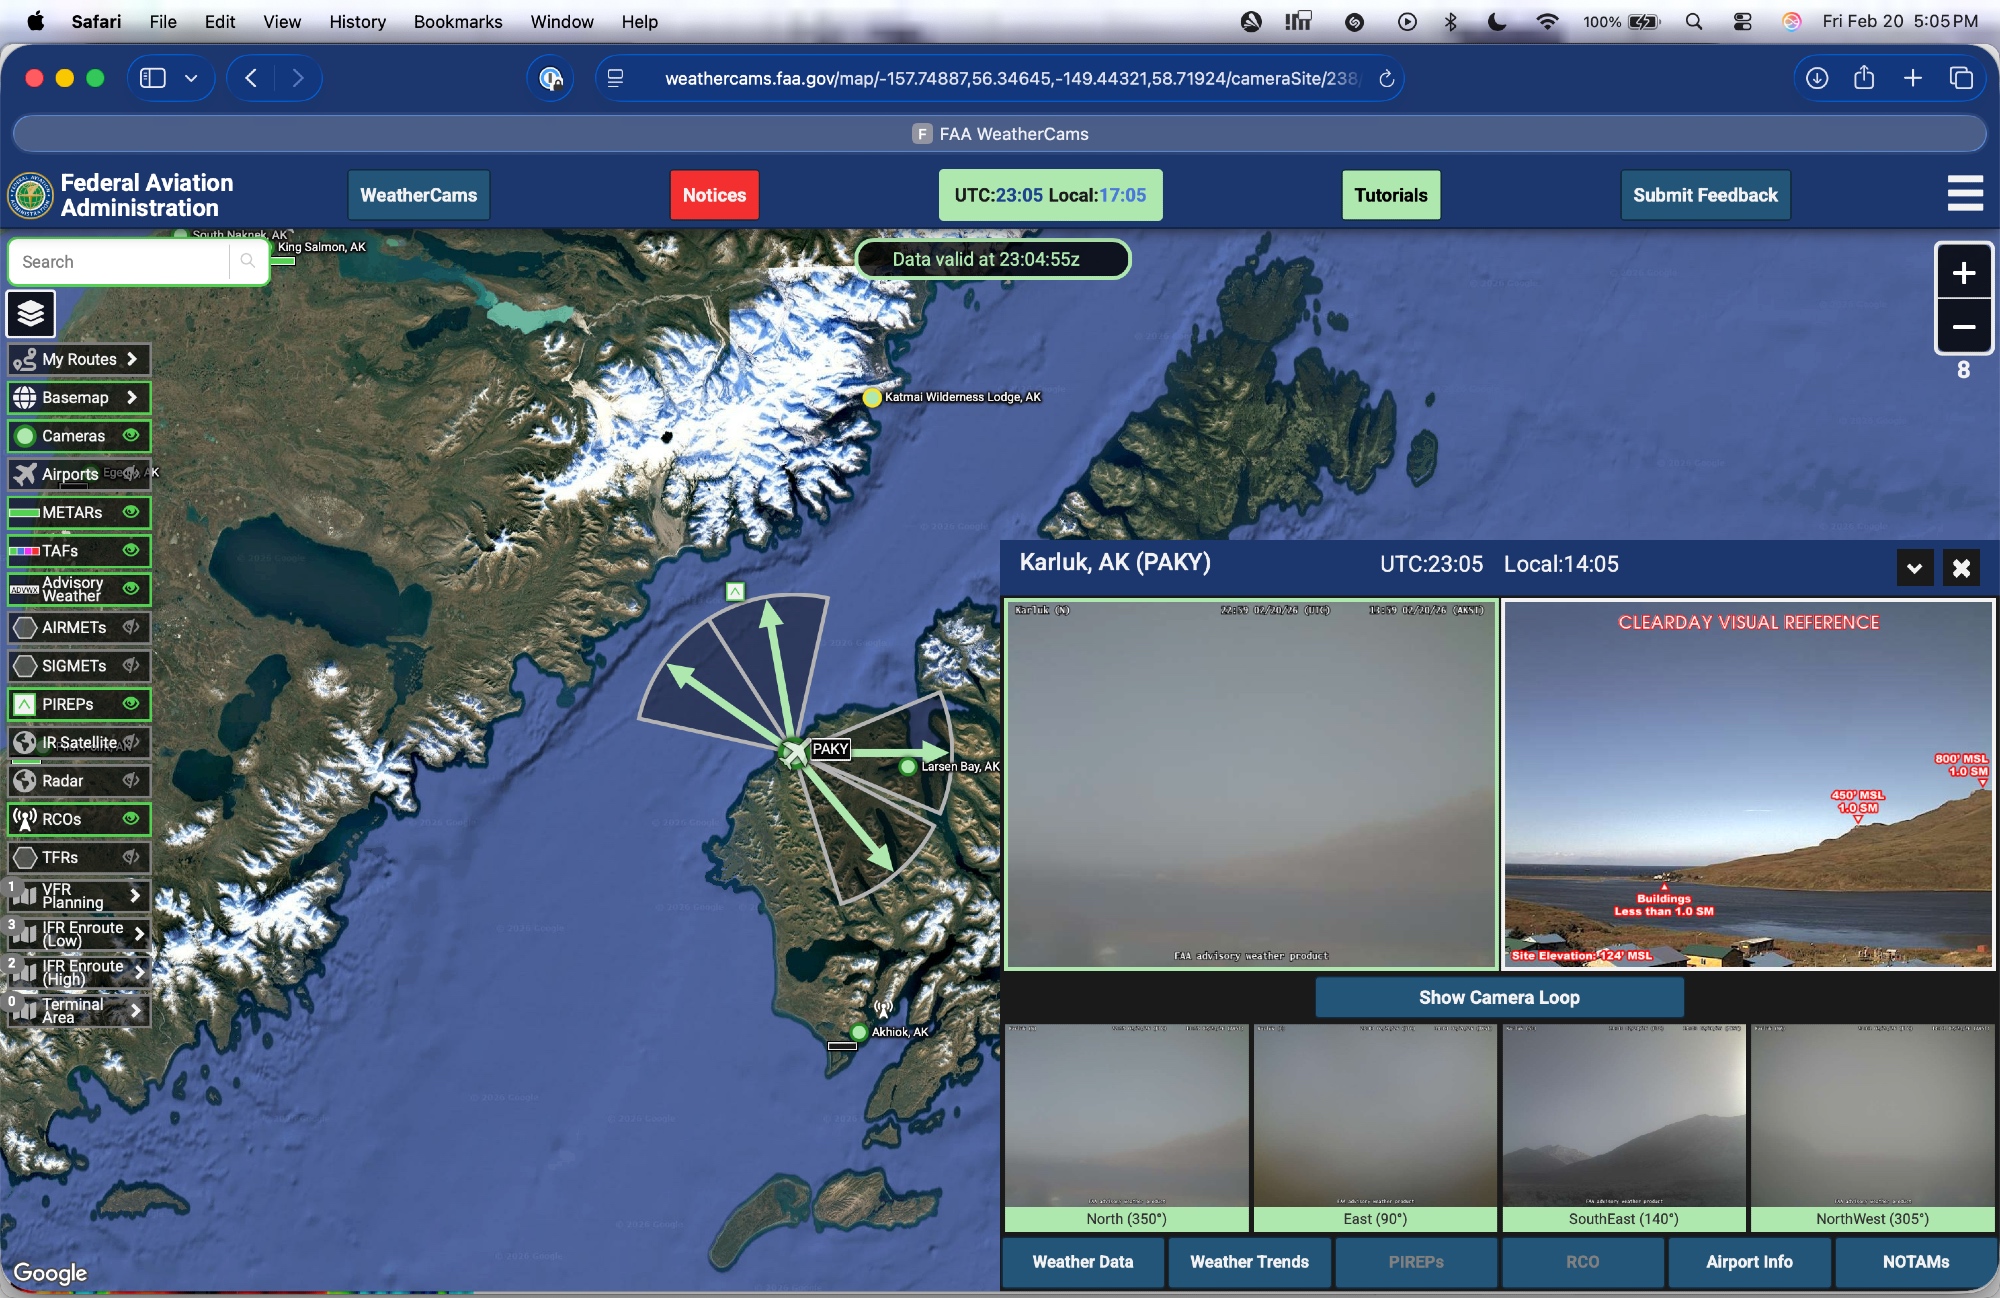
Task: Click the map layers stack icon
Action: (x=31, y=314)
